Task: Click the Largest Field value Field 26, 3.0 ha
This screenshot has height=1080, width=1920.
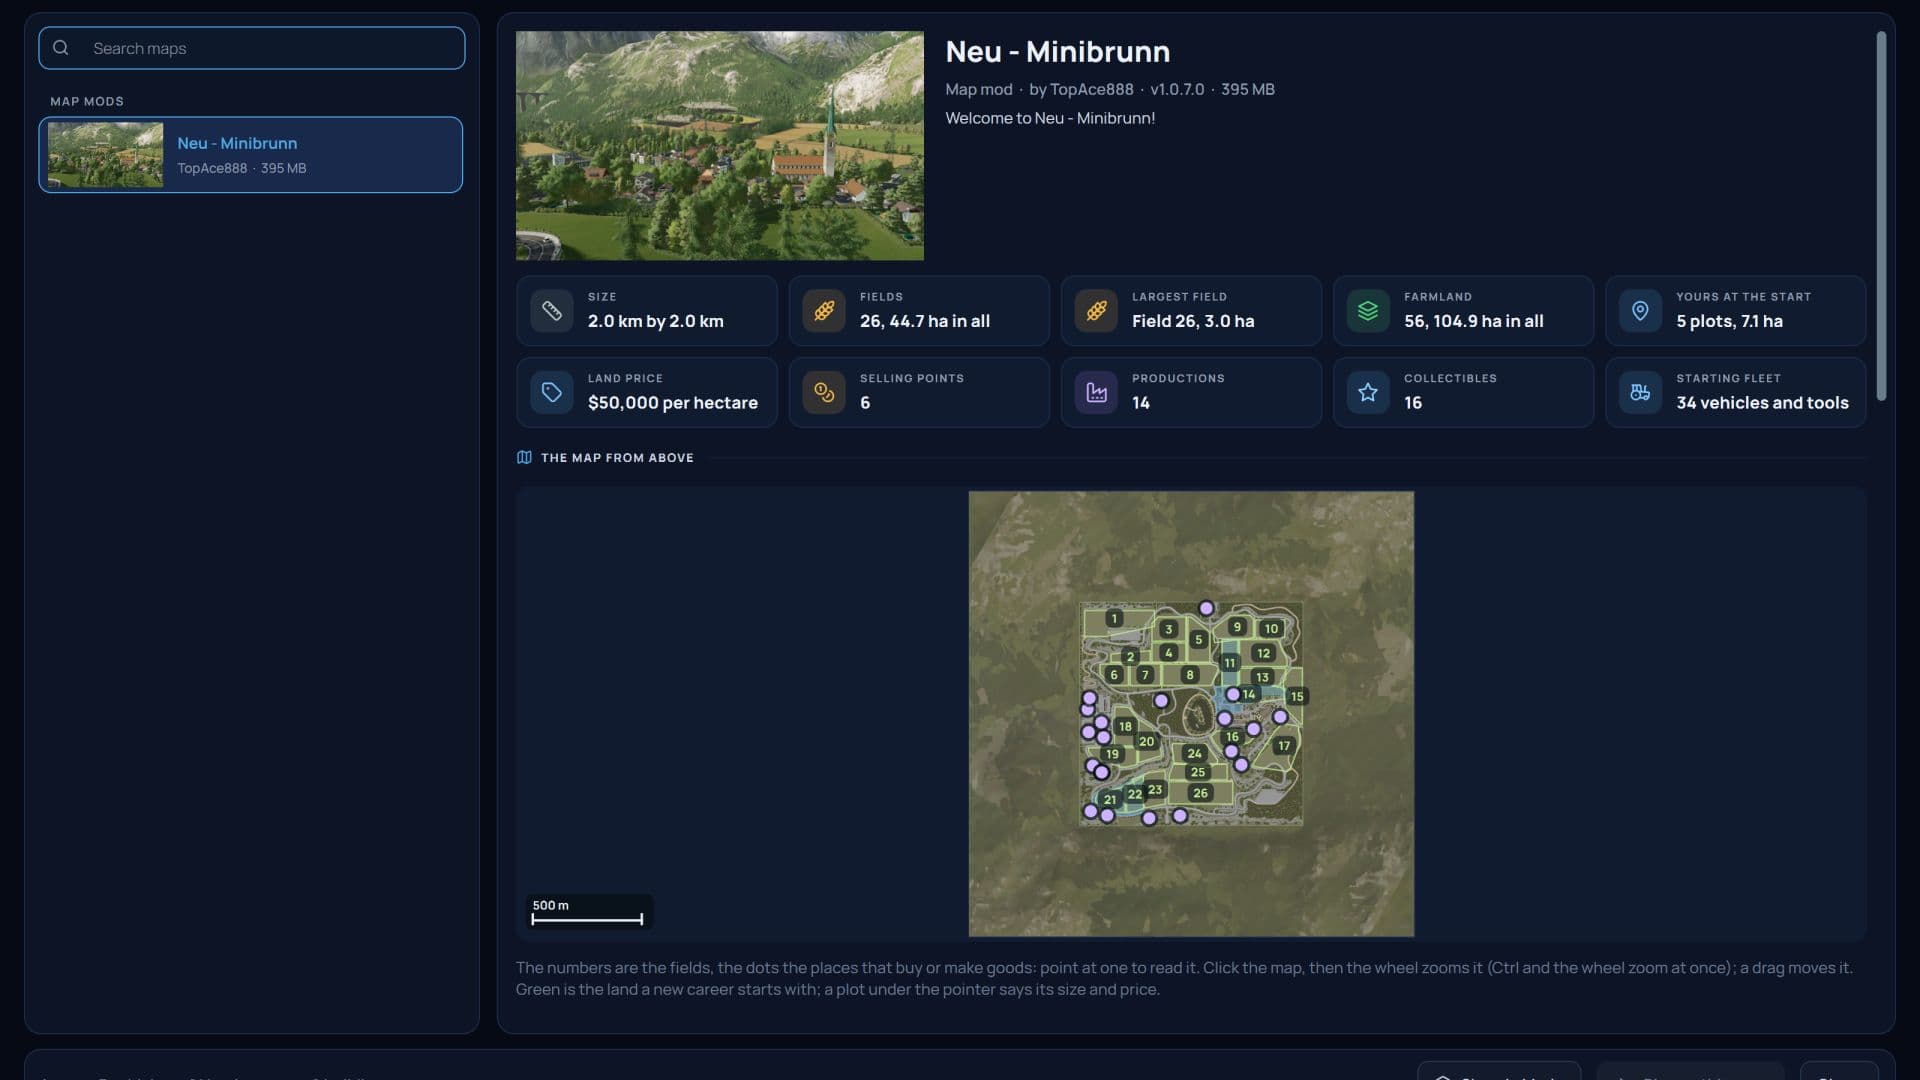Action: 1193,321
